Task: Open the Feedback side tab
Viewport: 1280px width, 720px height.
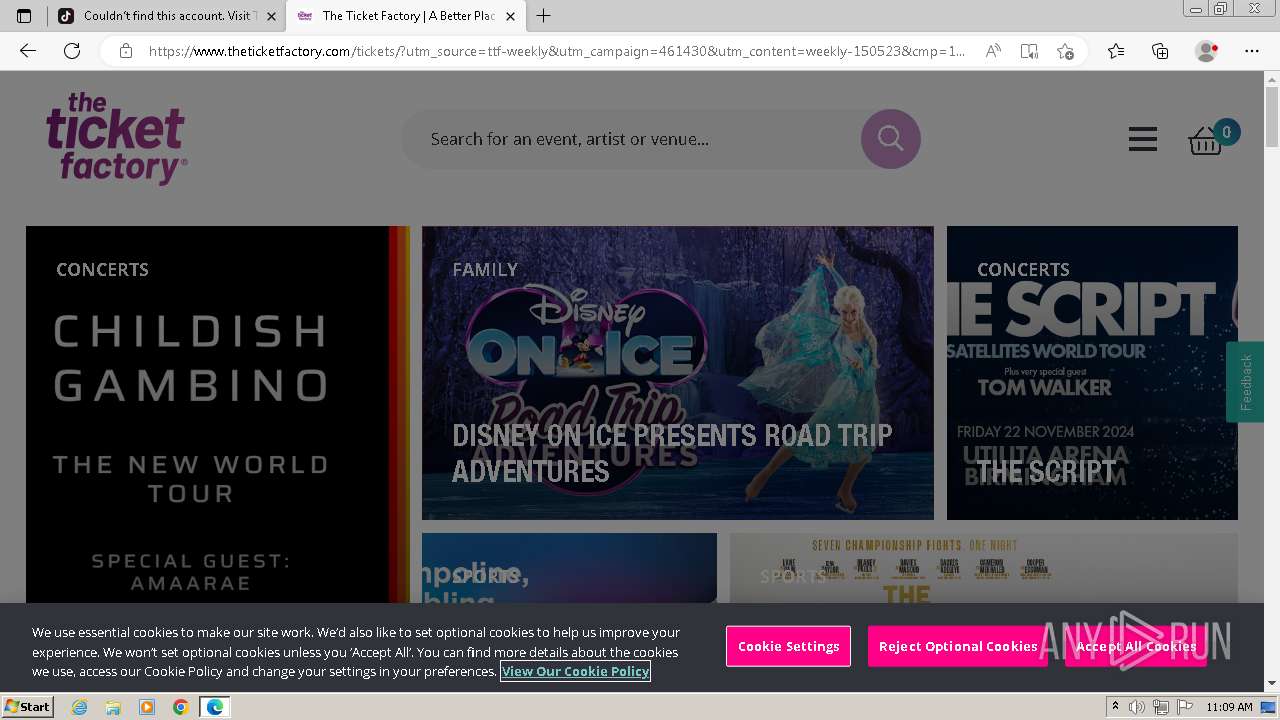Action: pyautogui.click(x=1246, y=382)
